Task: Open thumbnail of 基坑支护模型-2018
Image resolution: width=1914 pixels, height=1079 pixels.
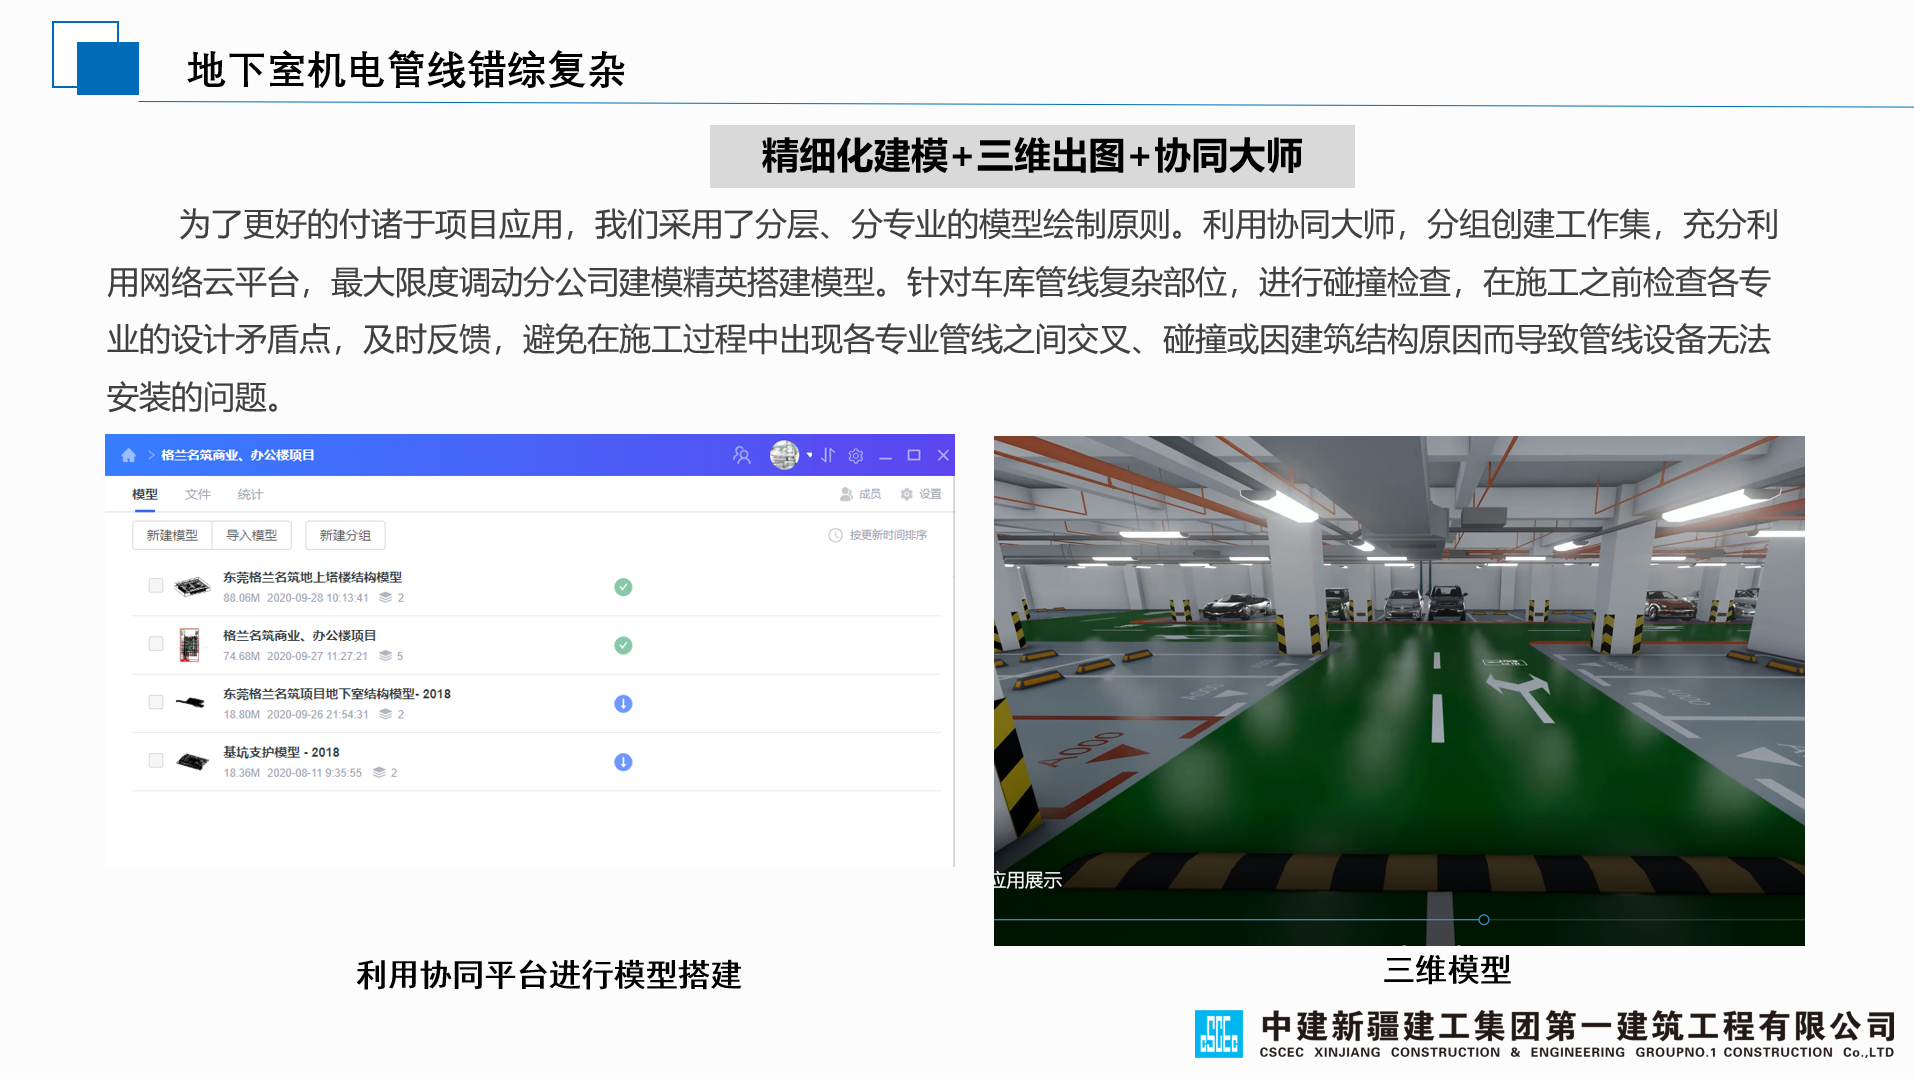Action: 192,761
